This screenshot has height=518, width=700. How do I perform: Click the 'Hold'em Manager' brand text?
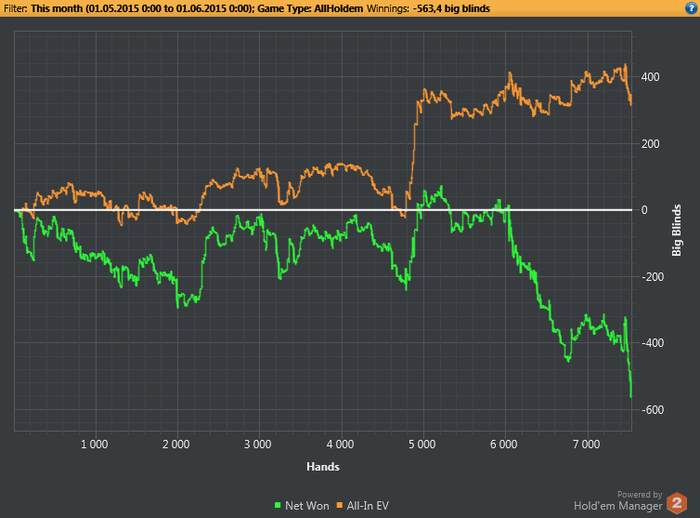[x=618, y=505]
